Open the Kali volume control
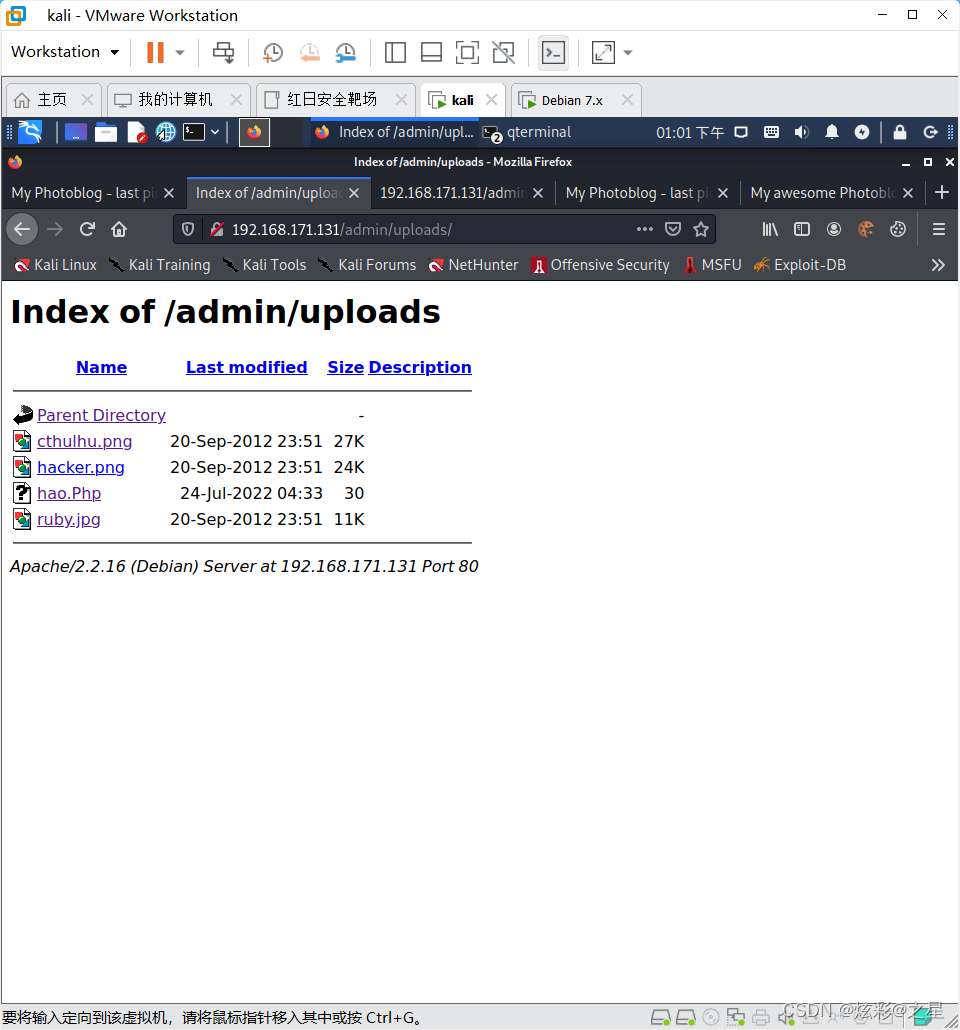 click(x=801, y=133)
